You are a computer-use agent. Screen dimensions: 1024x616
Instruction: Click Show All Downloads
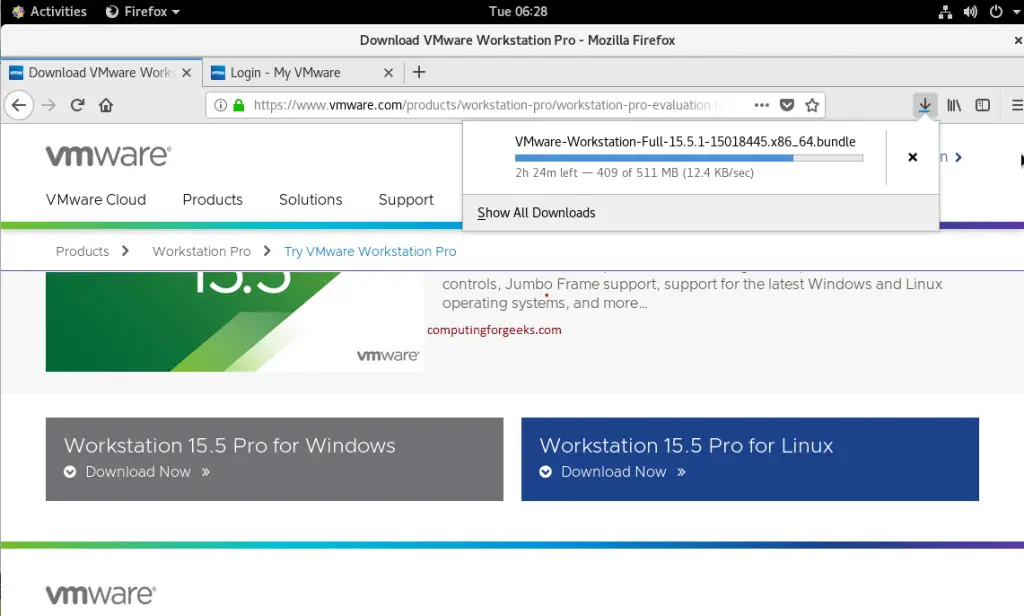click(x=536, y=213)
